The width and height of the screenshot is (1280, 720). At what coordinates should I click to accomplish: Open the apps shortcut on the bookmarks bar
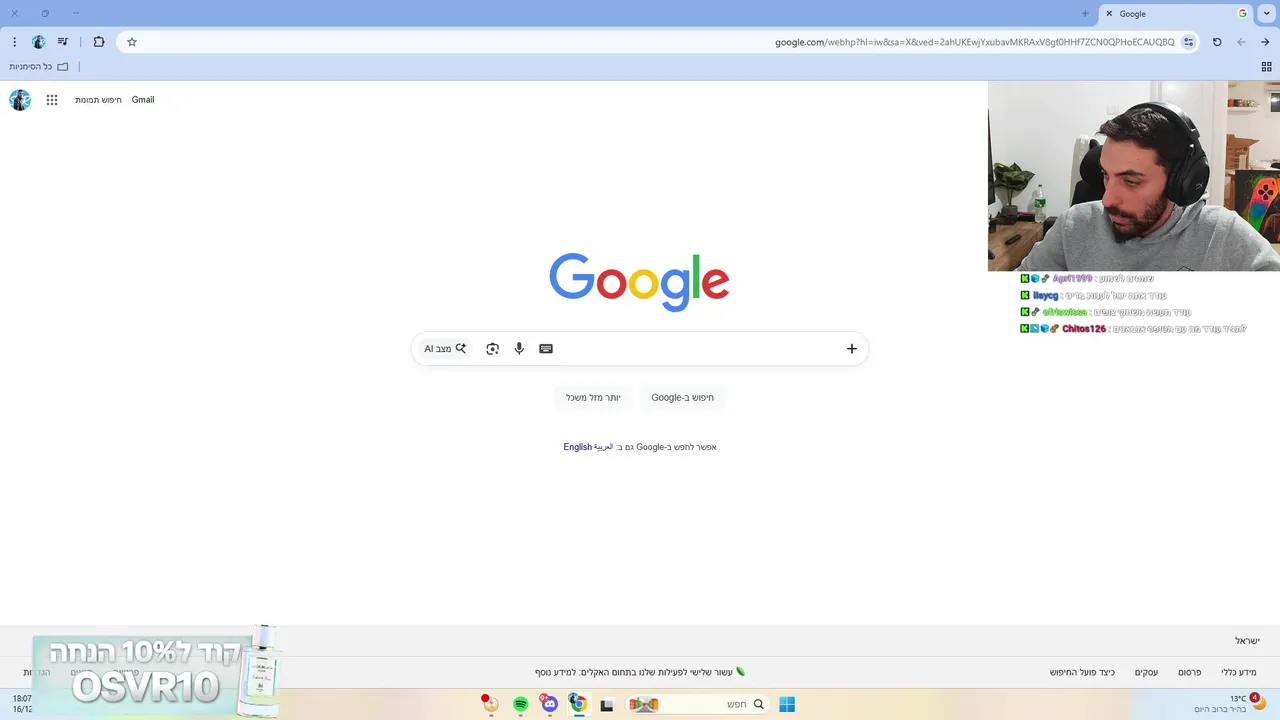[1266, 67]
